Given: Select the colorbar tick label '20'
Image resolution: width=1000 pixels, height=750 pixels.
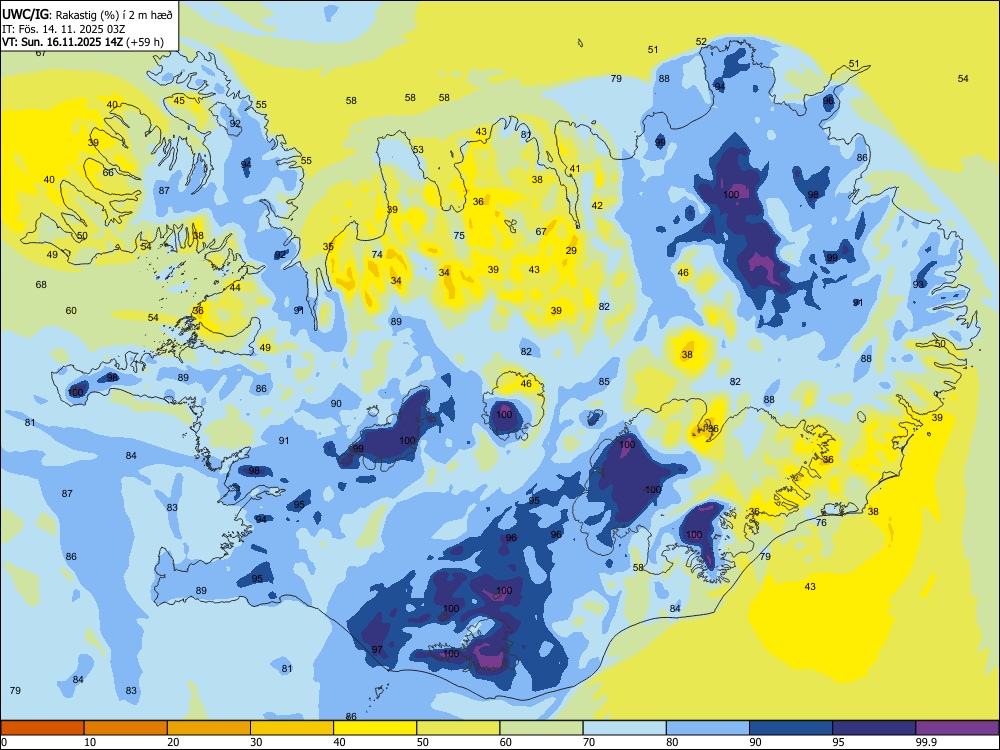Looking at the screenshot, I should (173, 742).
